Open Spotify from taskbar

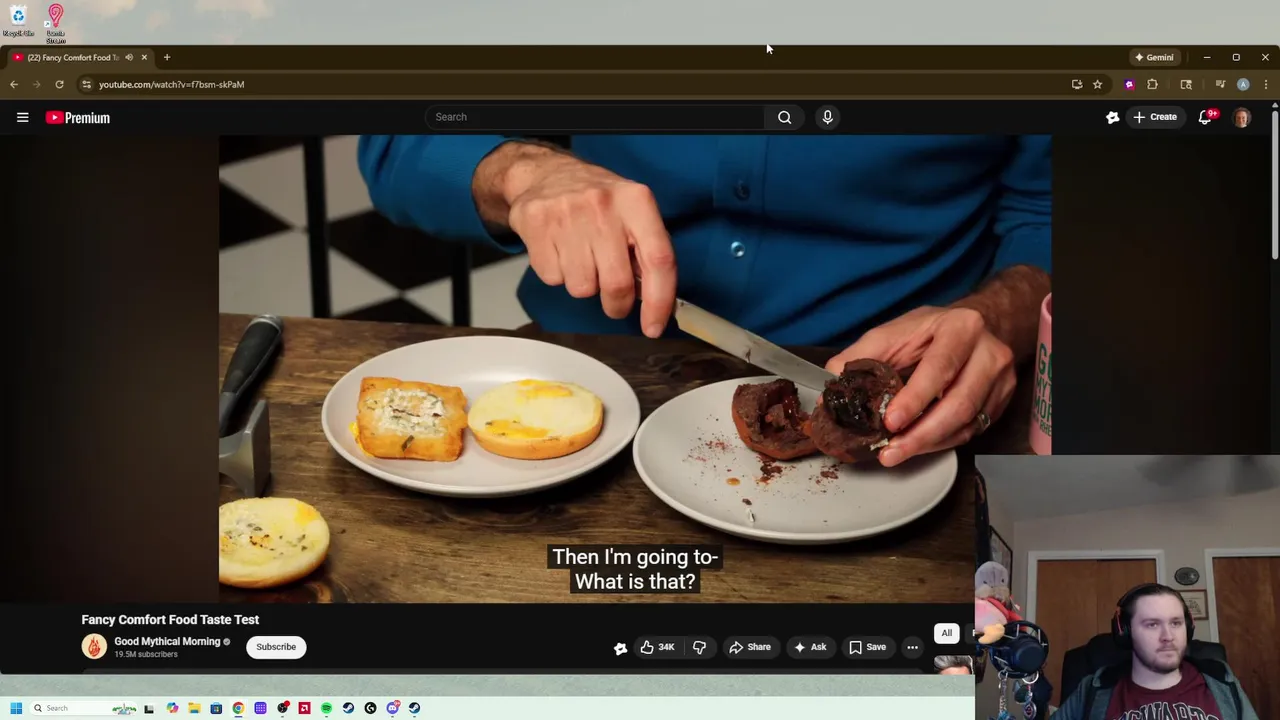pyautogui.click(x=326, y=708)
